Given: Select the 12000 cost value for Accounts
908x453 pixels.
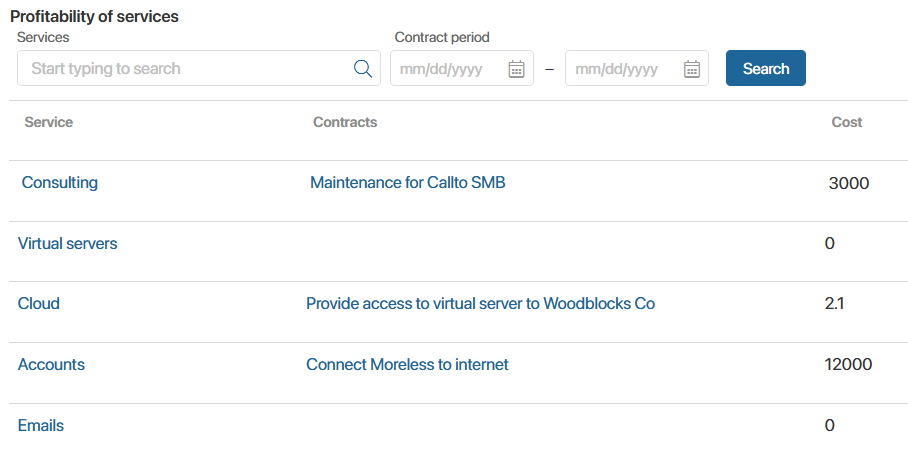Looking at the screenshot, I should pyautogui.click(x=848, y=364).
